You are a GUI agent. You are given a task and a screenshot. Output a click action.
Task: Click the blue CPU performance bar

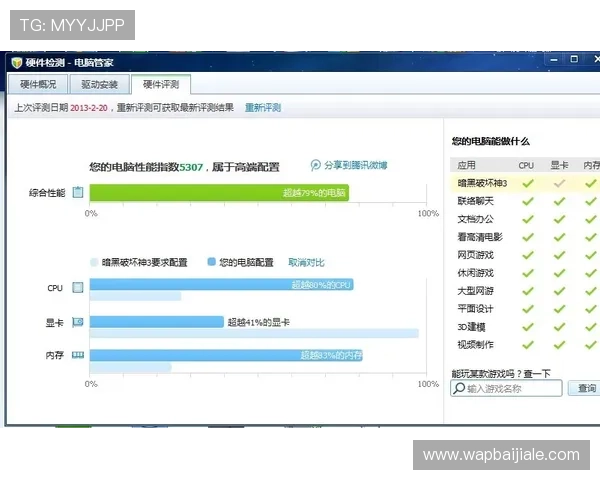coord(221,284)
